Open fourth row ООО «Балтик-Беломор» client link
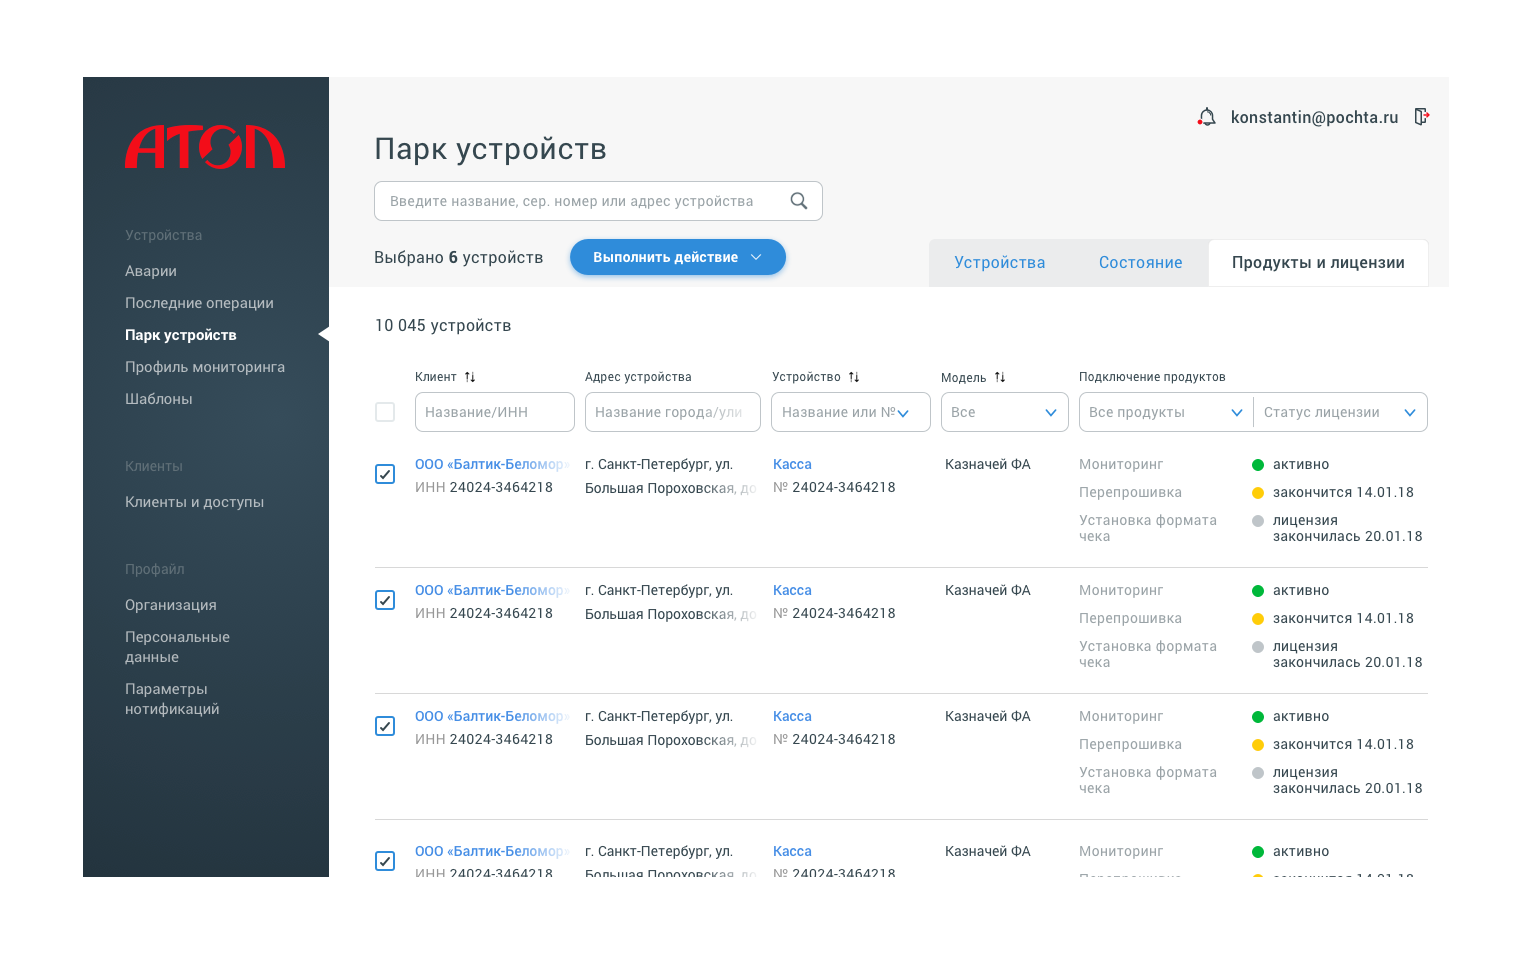The width and height of the screenshot is (1531, 953). pyautogui.click(x=491, y=851)
